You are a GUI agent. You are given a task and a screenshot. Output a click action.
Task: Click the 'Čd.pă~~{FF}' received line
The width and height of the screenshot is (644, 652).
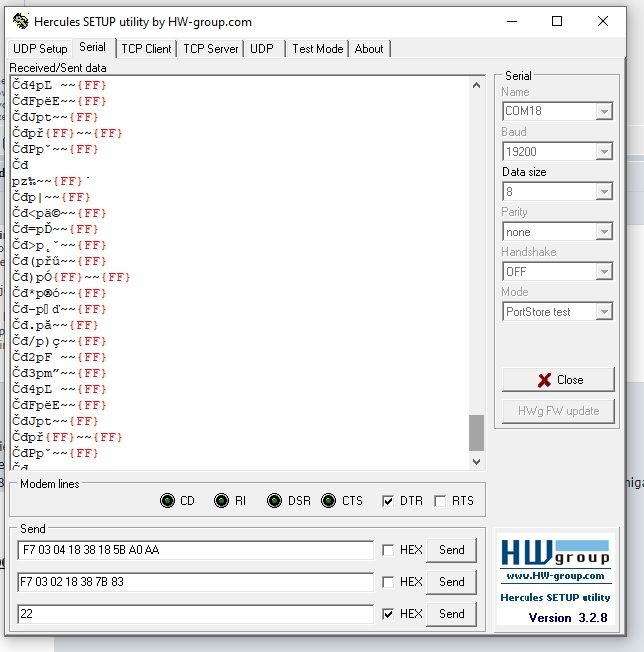point(55,325)
